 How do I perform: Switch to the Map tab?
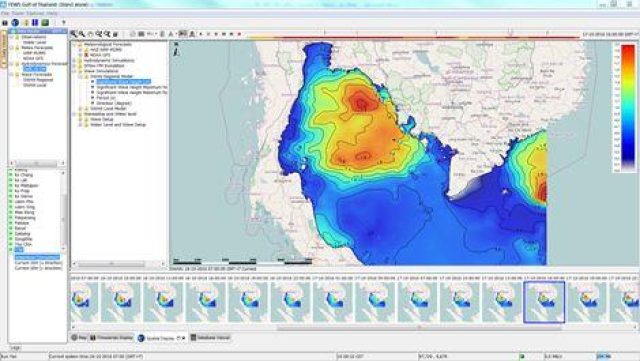click(79, 338)
